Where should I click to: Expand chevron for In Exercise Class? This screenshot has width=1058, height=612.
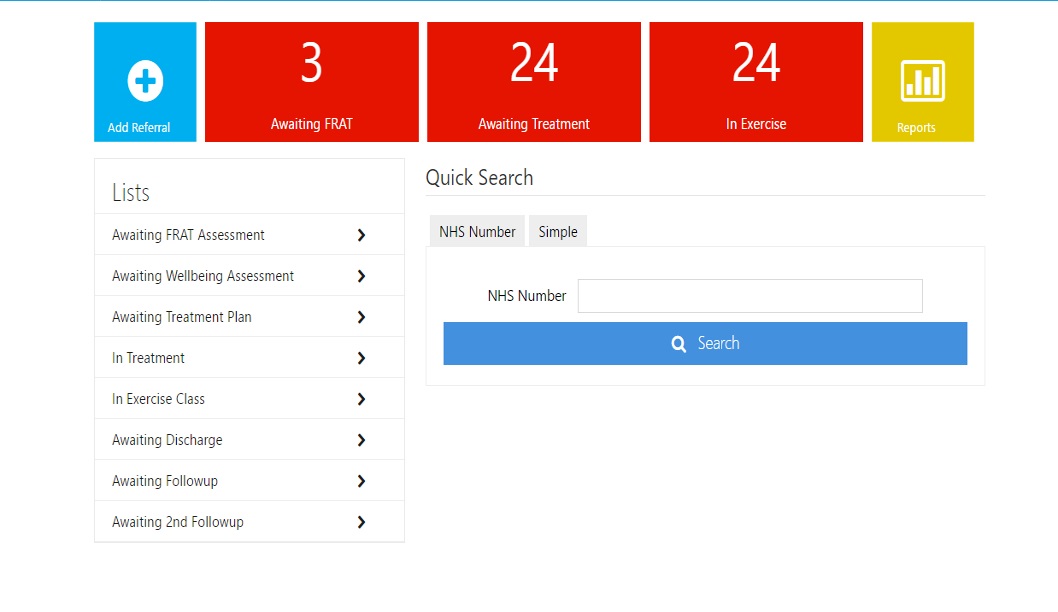pyautogui.click(x=362, y=399)
